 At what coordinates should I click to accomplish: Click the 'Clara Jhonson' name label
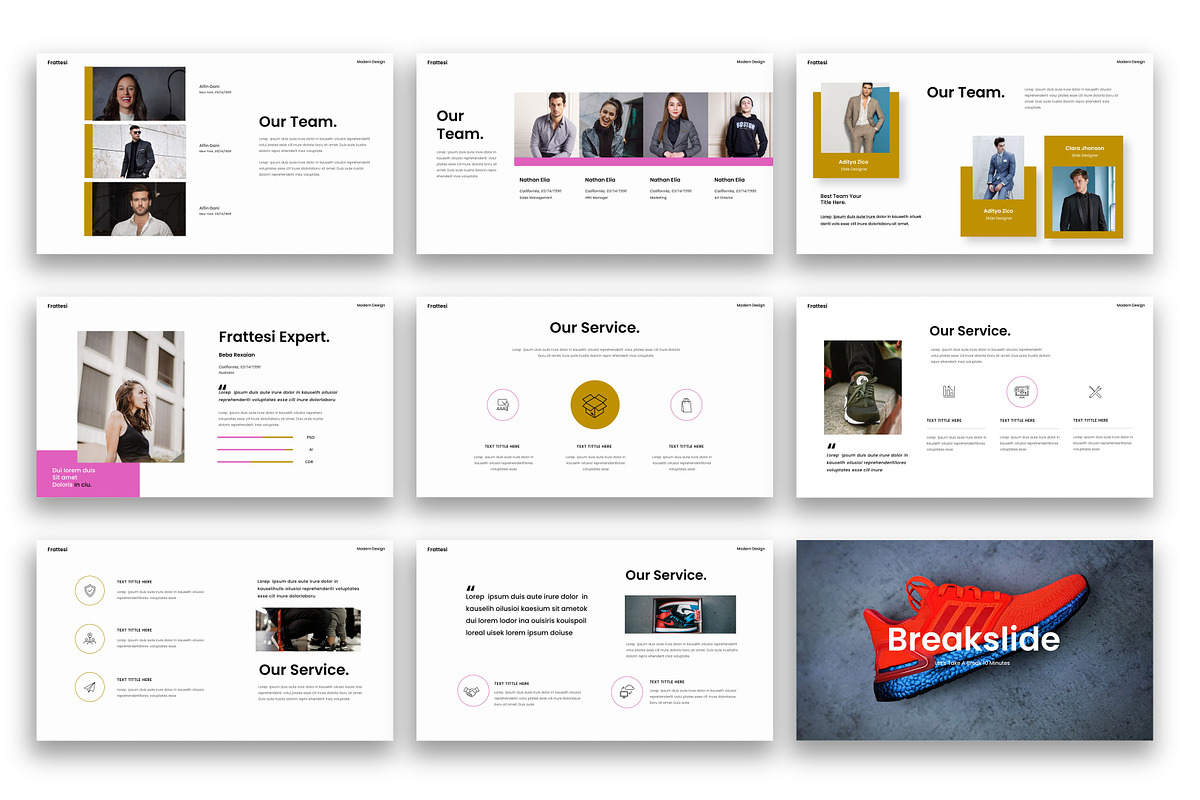pos(1085,148)
